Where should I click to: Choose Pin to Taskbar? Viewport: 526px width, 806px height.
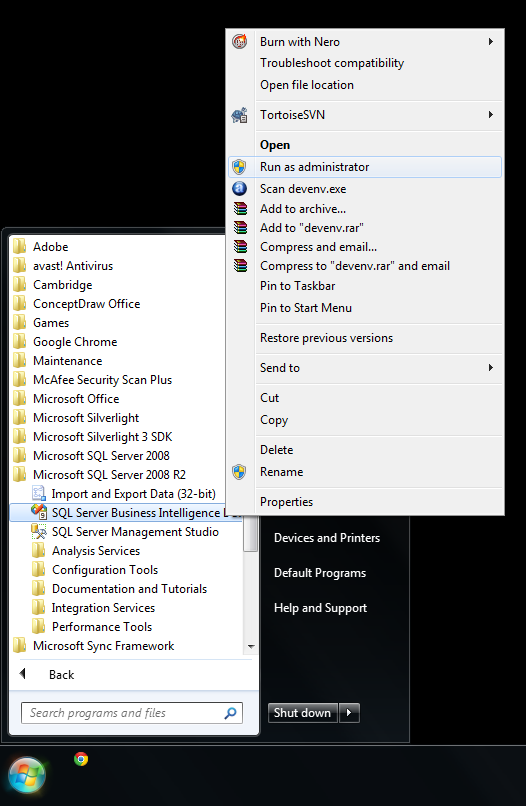[x=298, y=286]
